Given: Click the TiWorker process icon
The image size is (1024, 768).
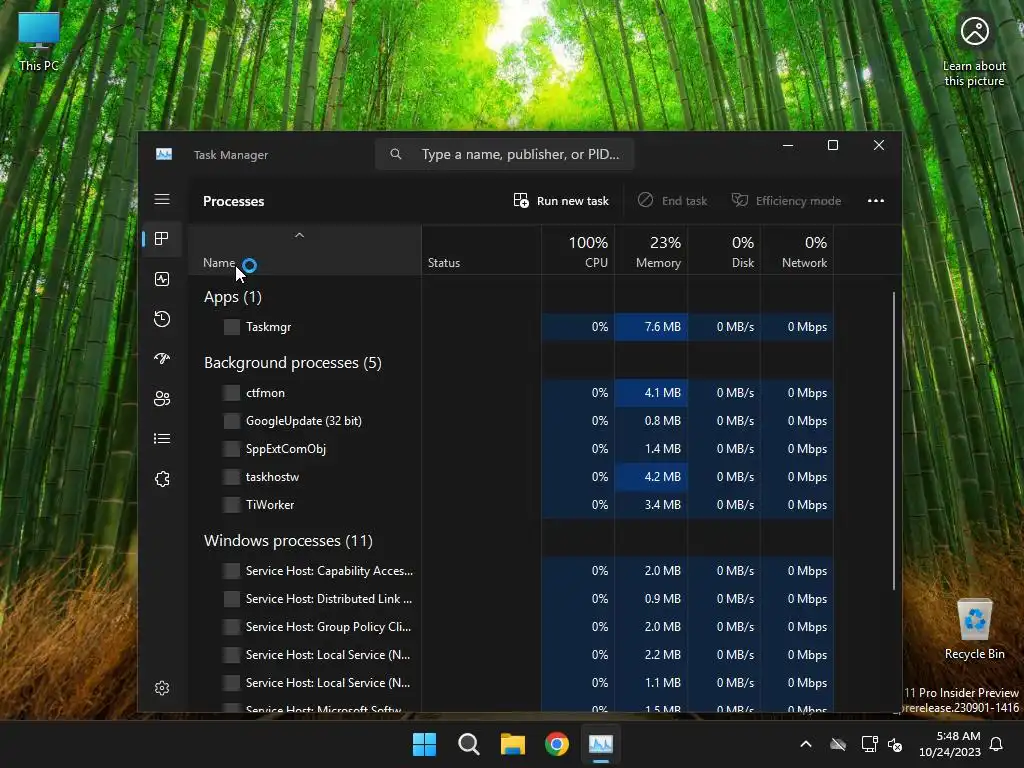Looking at the screenshot, I should coord(232,505).
